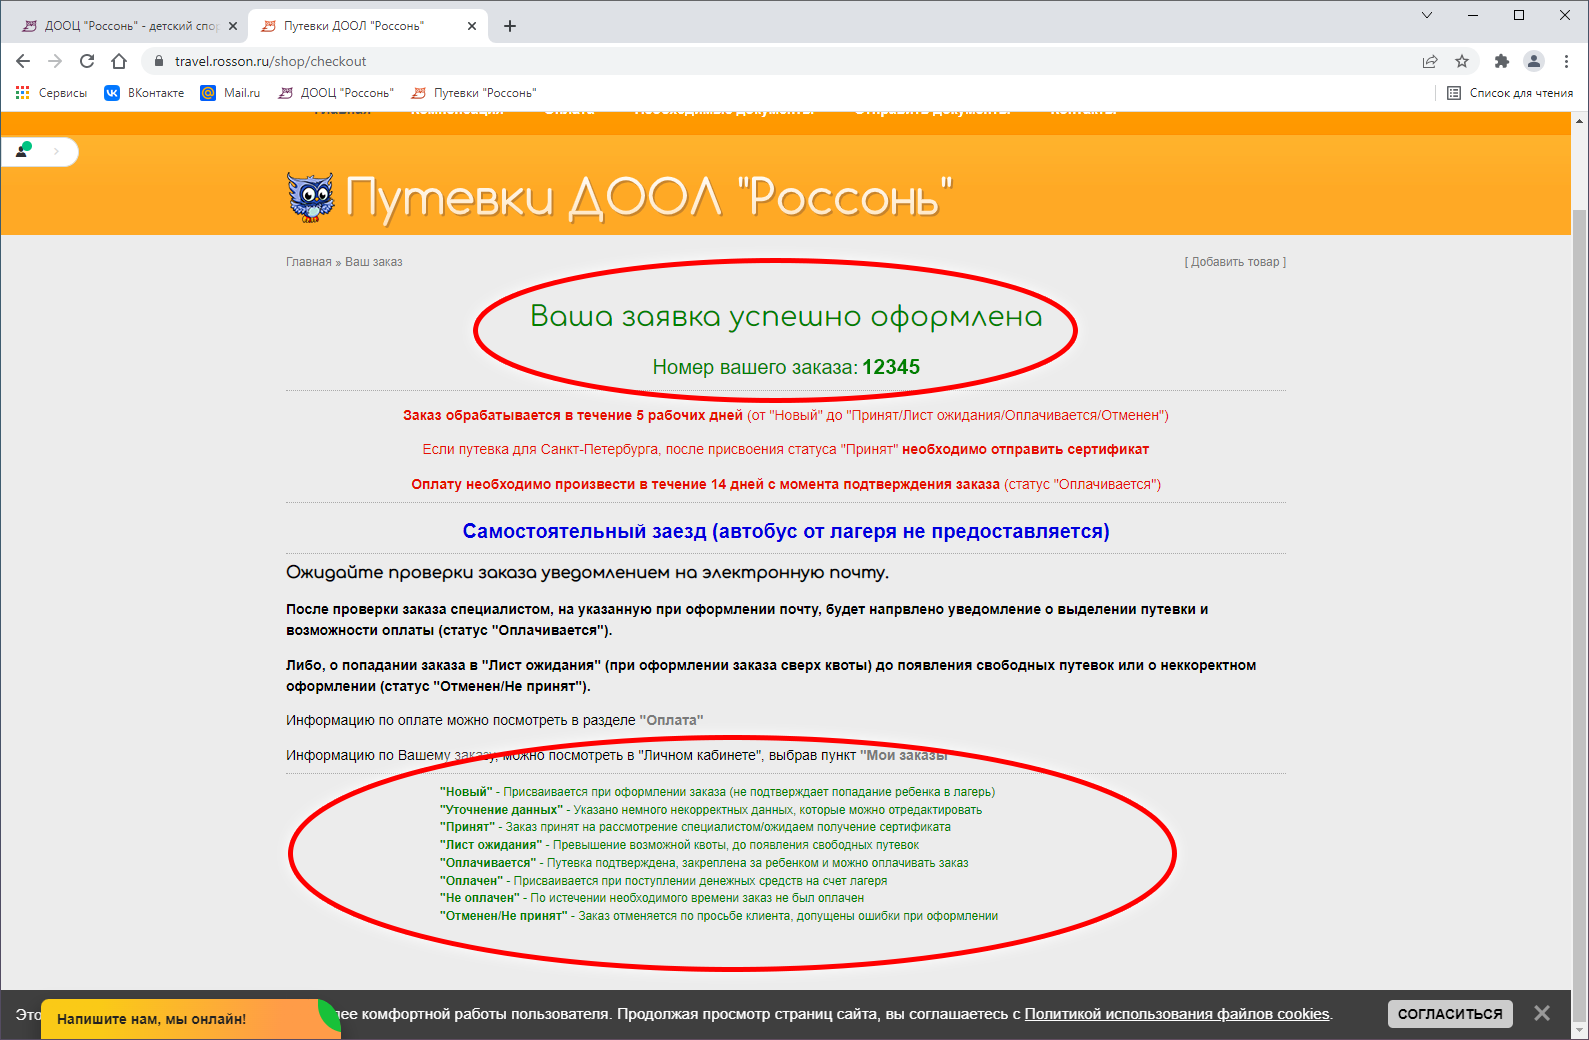This screenshot has height=1040, width=1589.
Task: Click the owl logo image
Action: pos(311,196)
